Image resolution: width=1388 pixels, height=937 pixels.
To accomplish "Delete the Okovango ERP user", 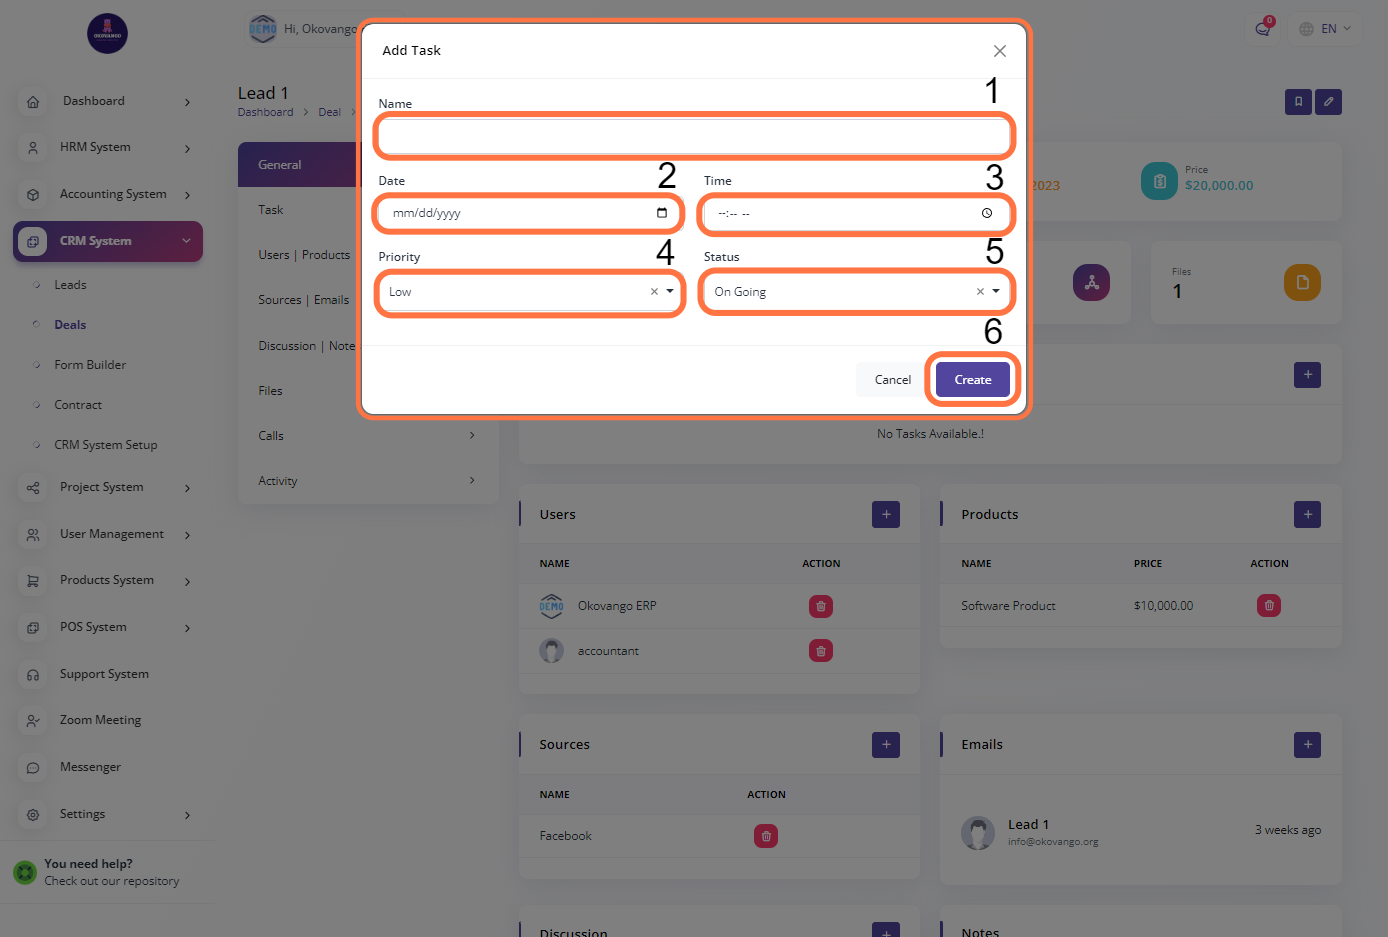I will (x=820, y=606).
